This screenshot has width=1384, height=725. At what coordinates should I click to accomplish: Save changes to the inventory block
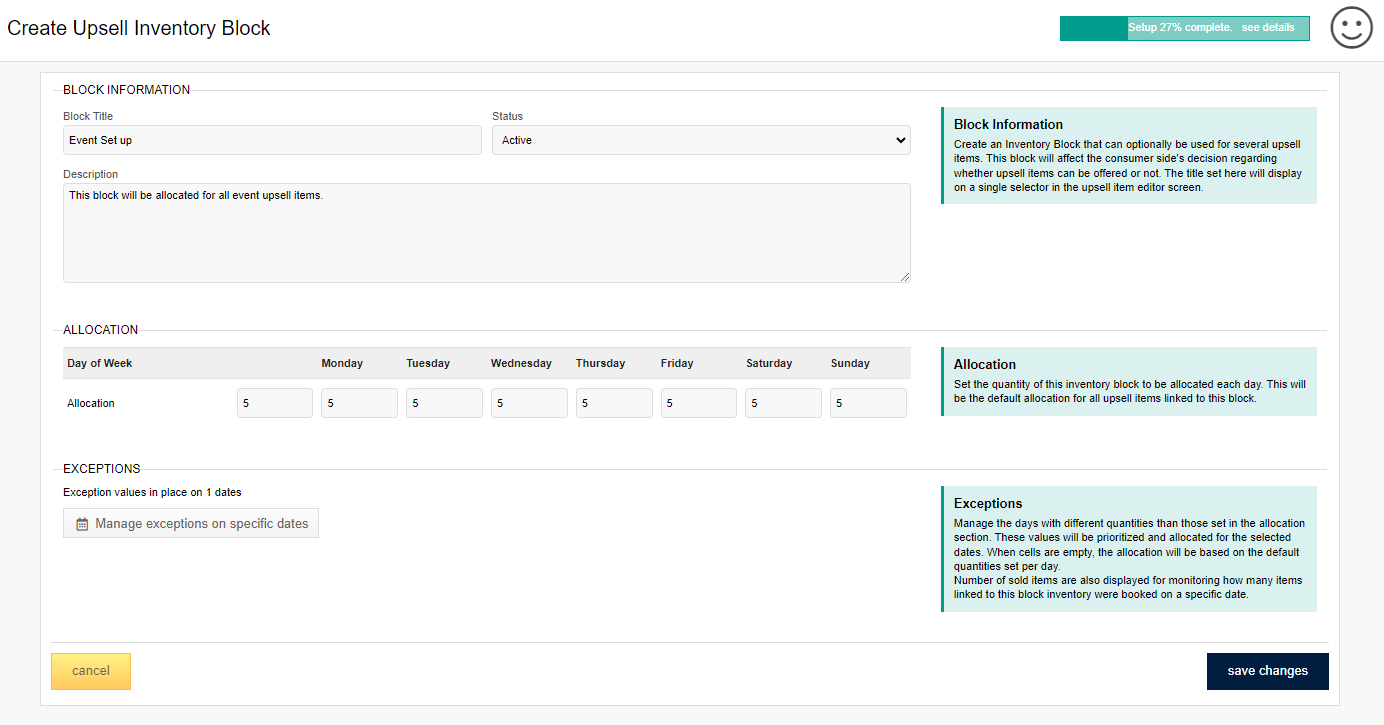[x=1268, y=671]
